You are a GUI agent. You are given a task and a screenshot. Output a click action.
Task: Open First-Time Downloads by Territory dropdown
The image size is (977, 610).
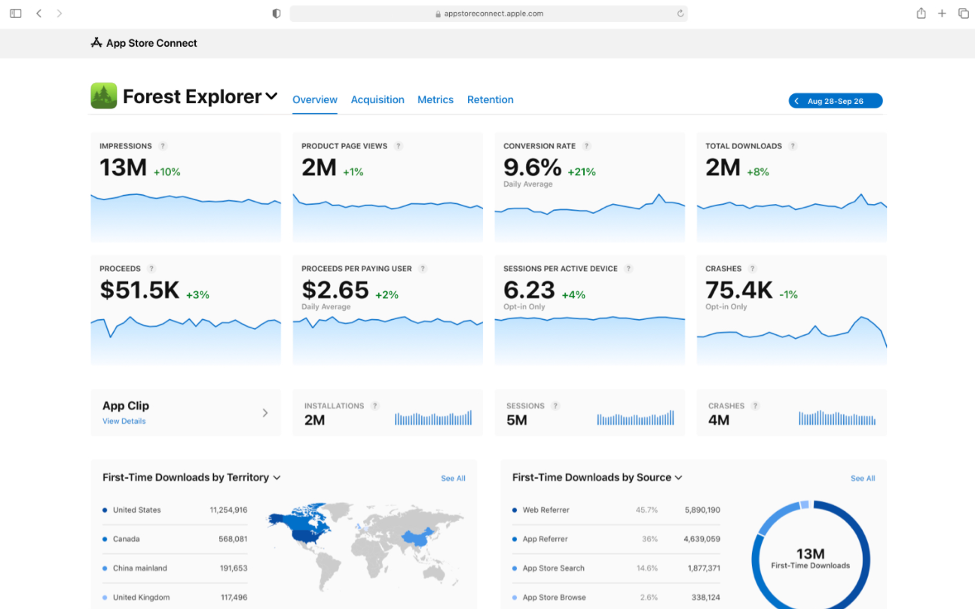(277, 478)
